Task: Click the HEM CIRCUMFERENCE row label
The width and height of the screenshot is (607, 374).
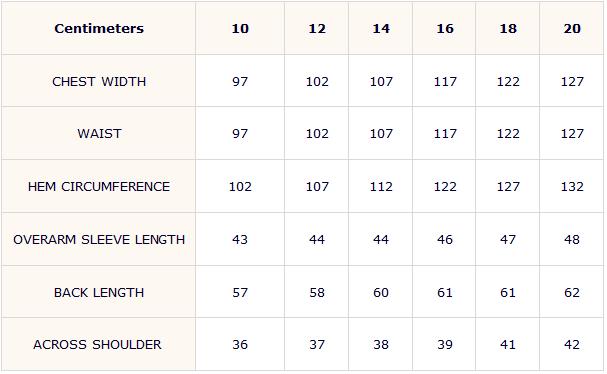Action: click(99, 187)
